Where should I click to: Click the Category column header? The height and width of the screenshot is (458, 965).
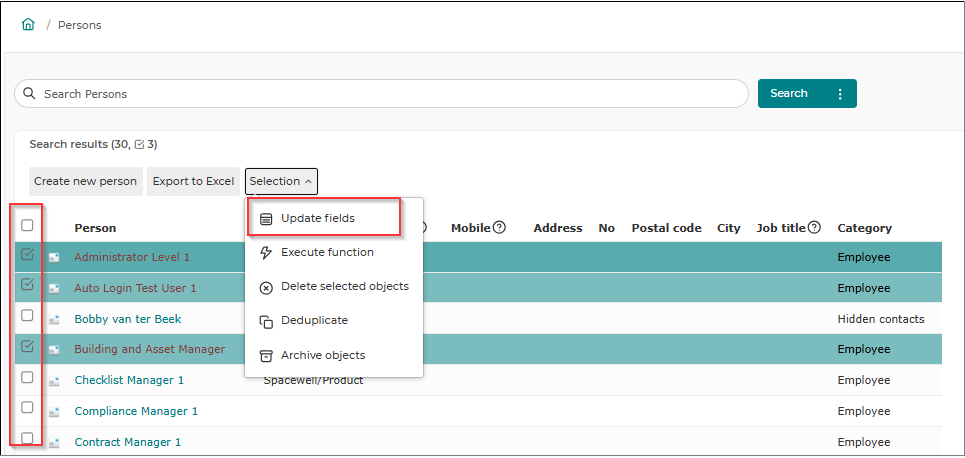point(864,228)
